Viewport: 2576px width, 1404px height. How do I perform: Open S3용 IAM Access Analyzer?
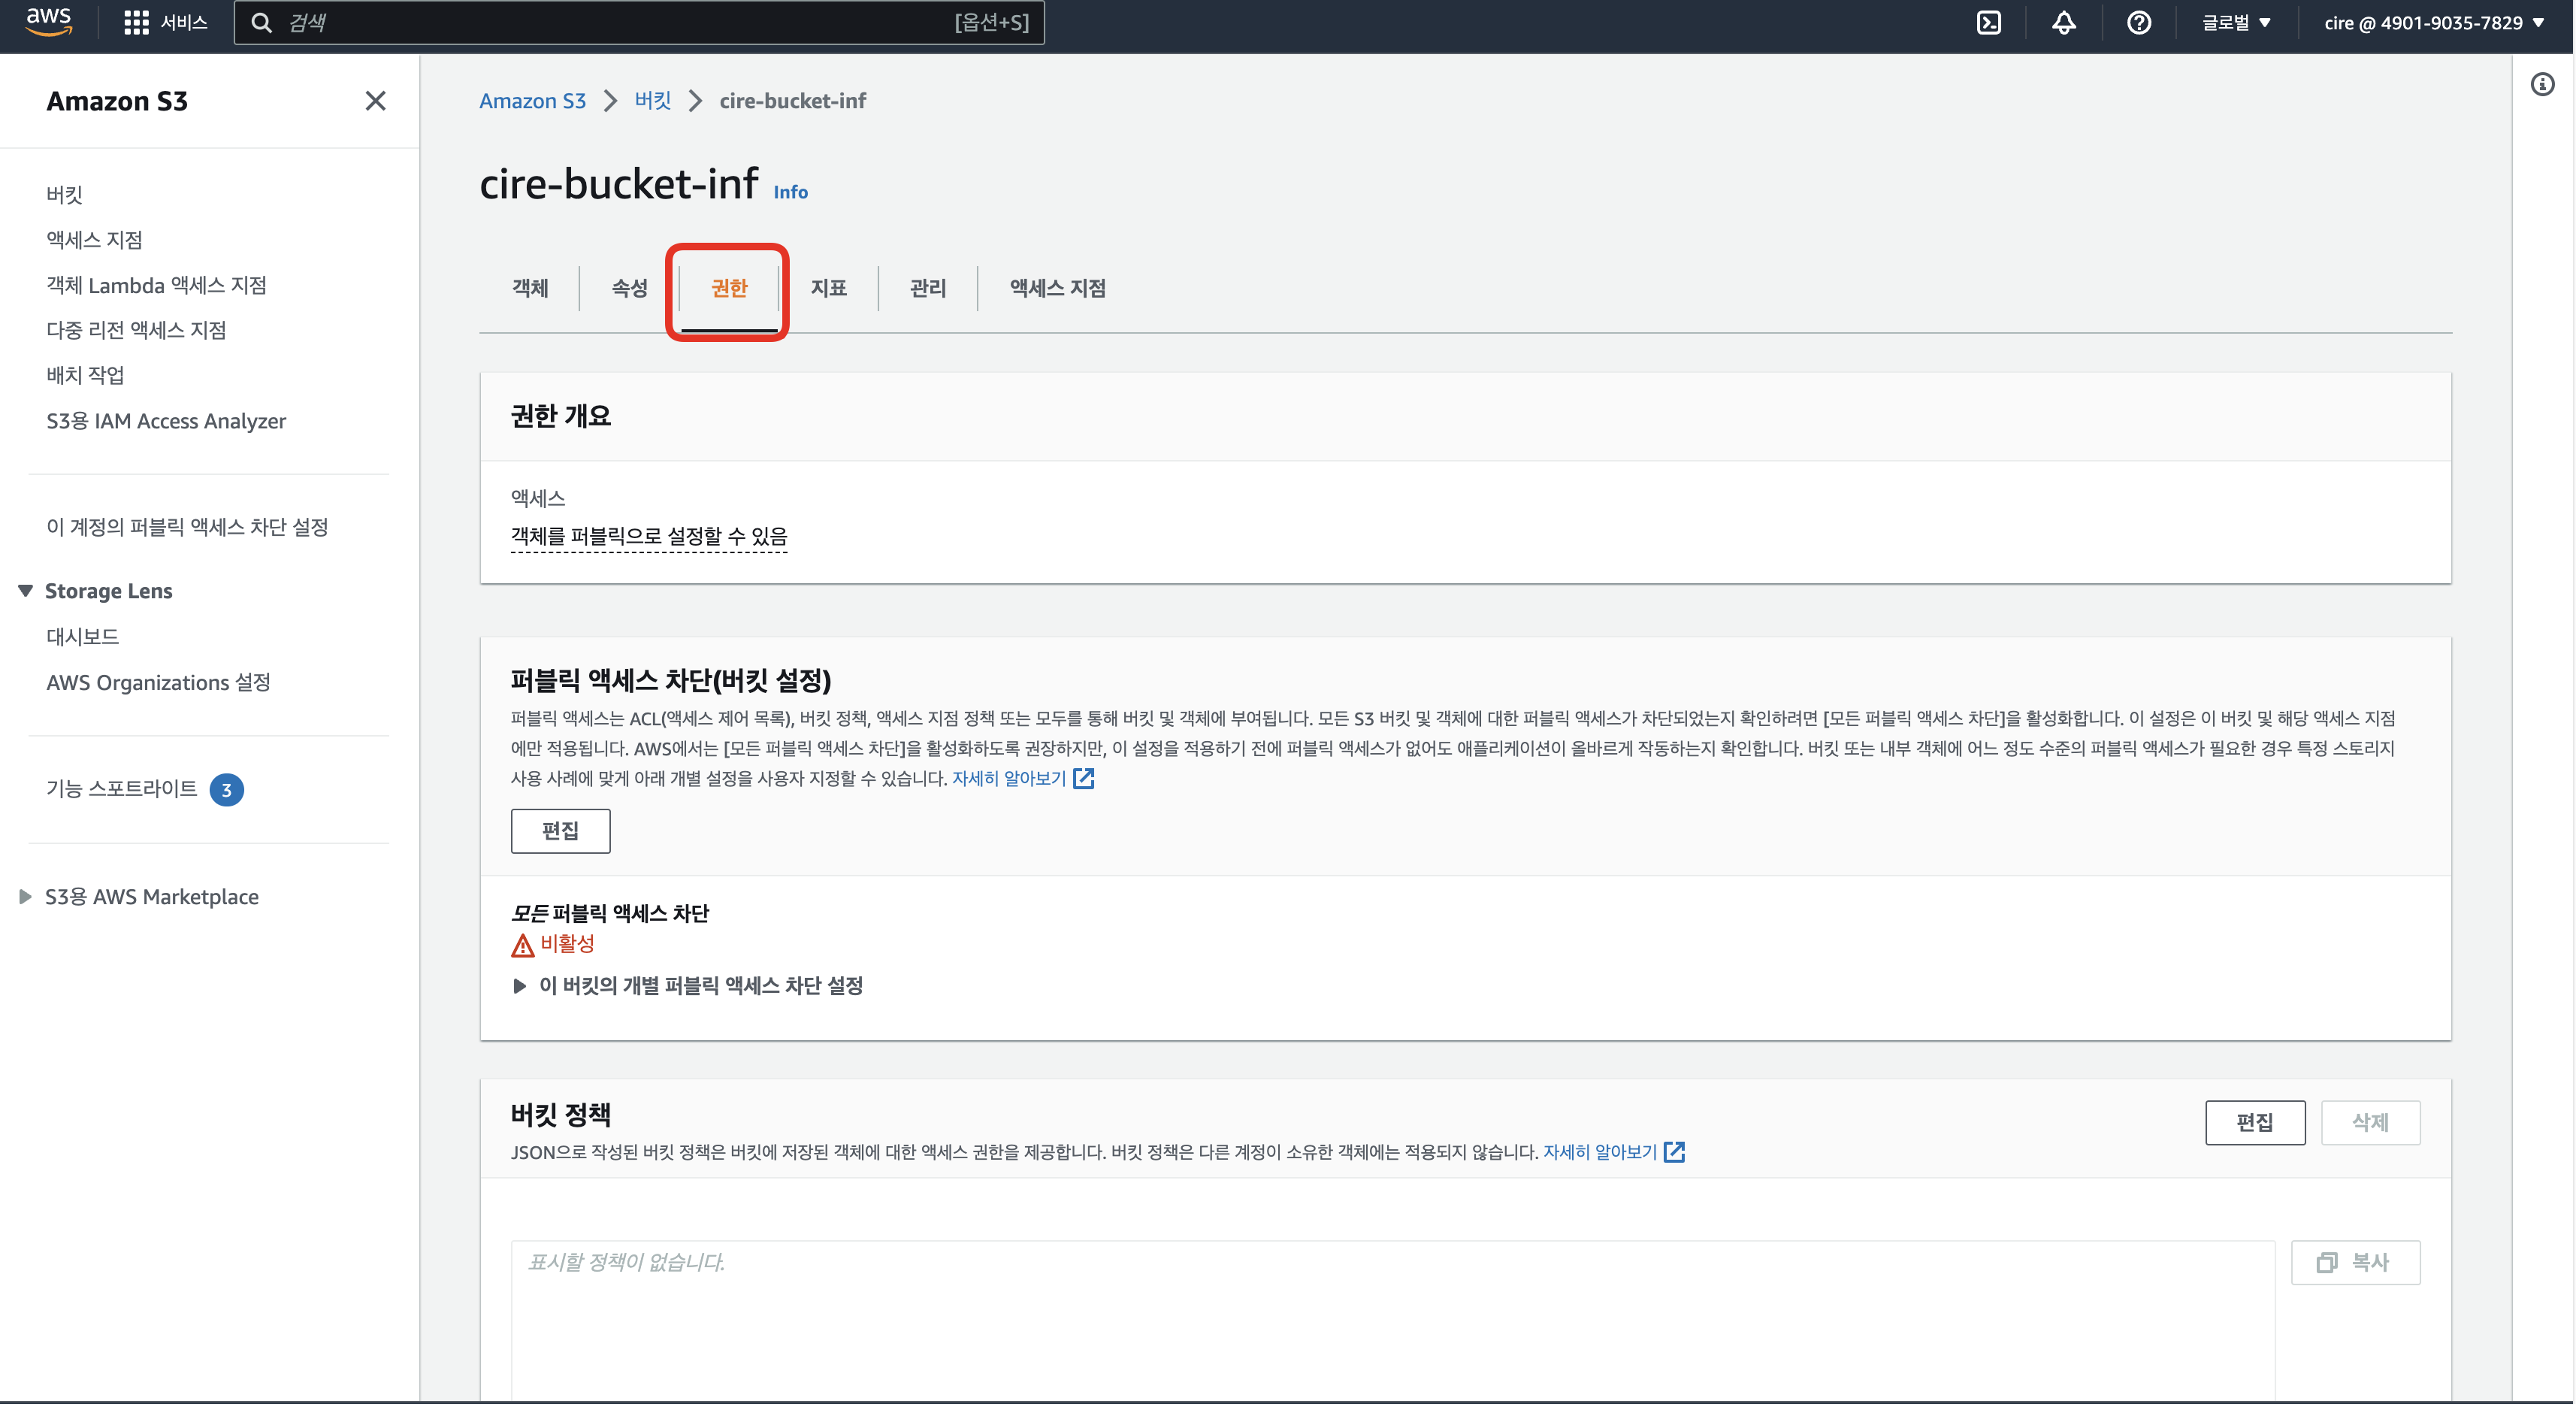166,421
